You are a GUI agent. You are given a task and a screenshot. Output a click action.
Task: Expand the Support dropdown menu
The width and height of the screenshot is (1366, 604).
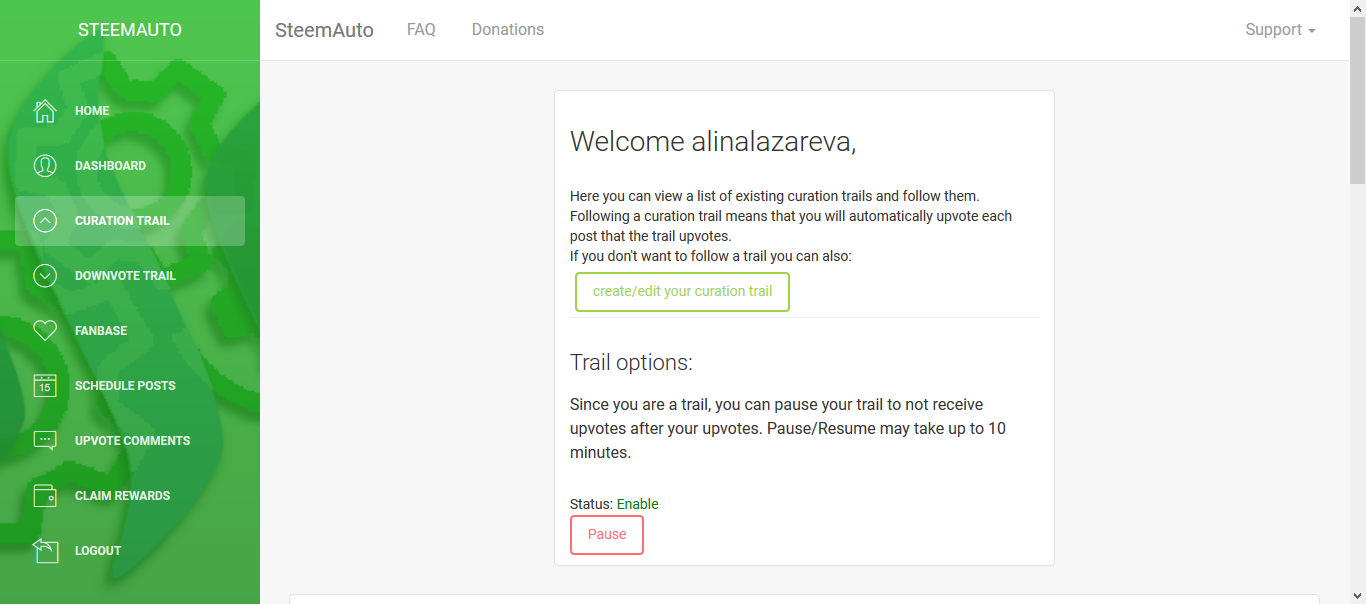tap(1280, 30)
